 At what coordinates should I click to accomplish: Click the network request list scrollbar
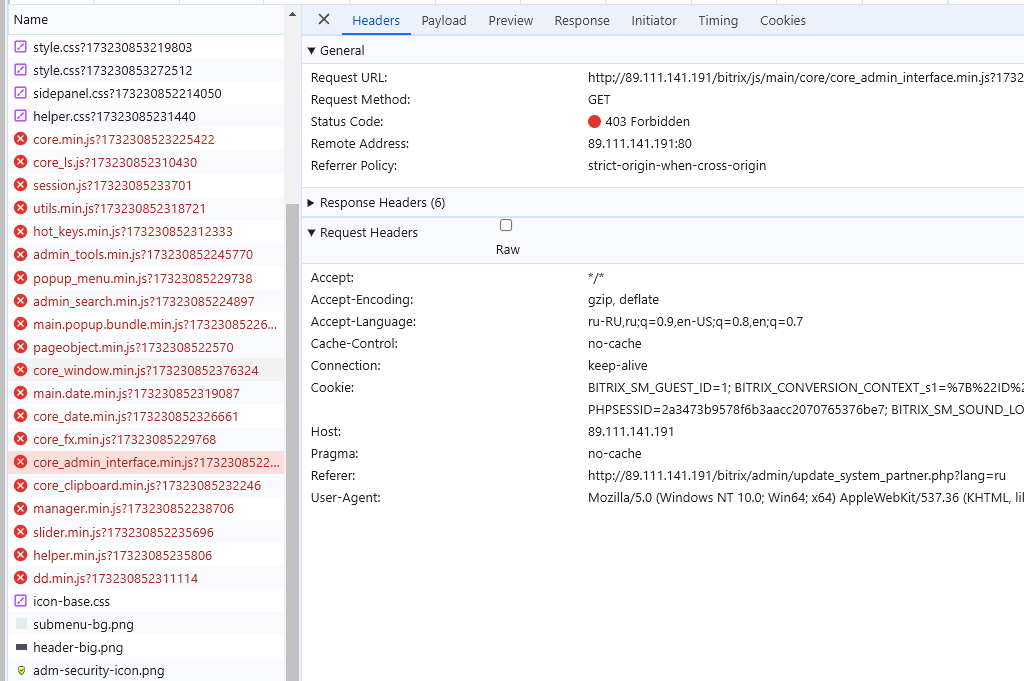[x=293, y=441]
